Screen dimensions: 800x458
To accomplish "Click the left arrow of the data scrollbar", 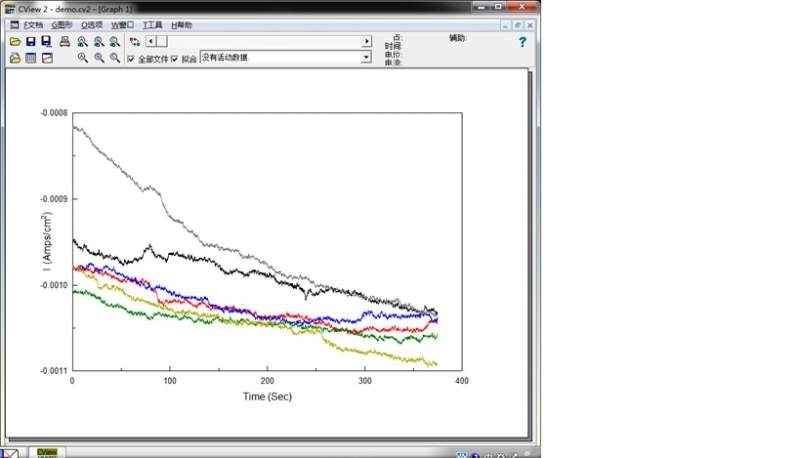I will tap(151, 41).
